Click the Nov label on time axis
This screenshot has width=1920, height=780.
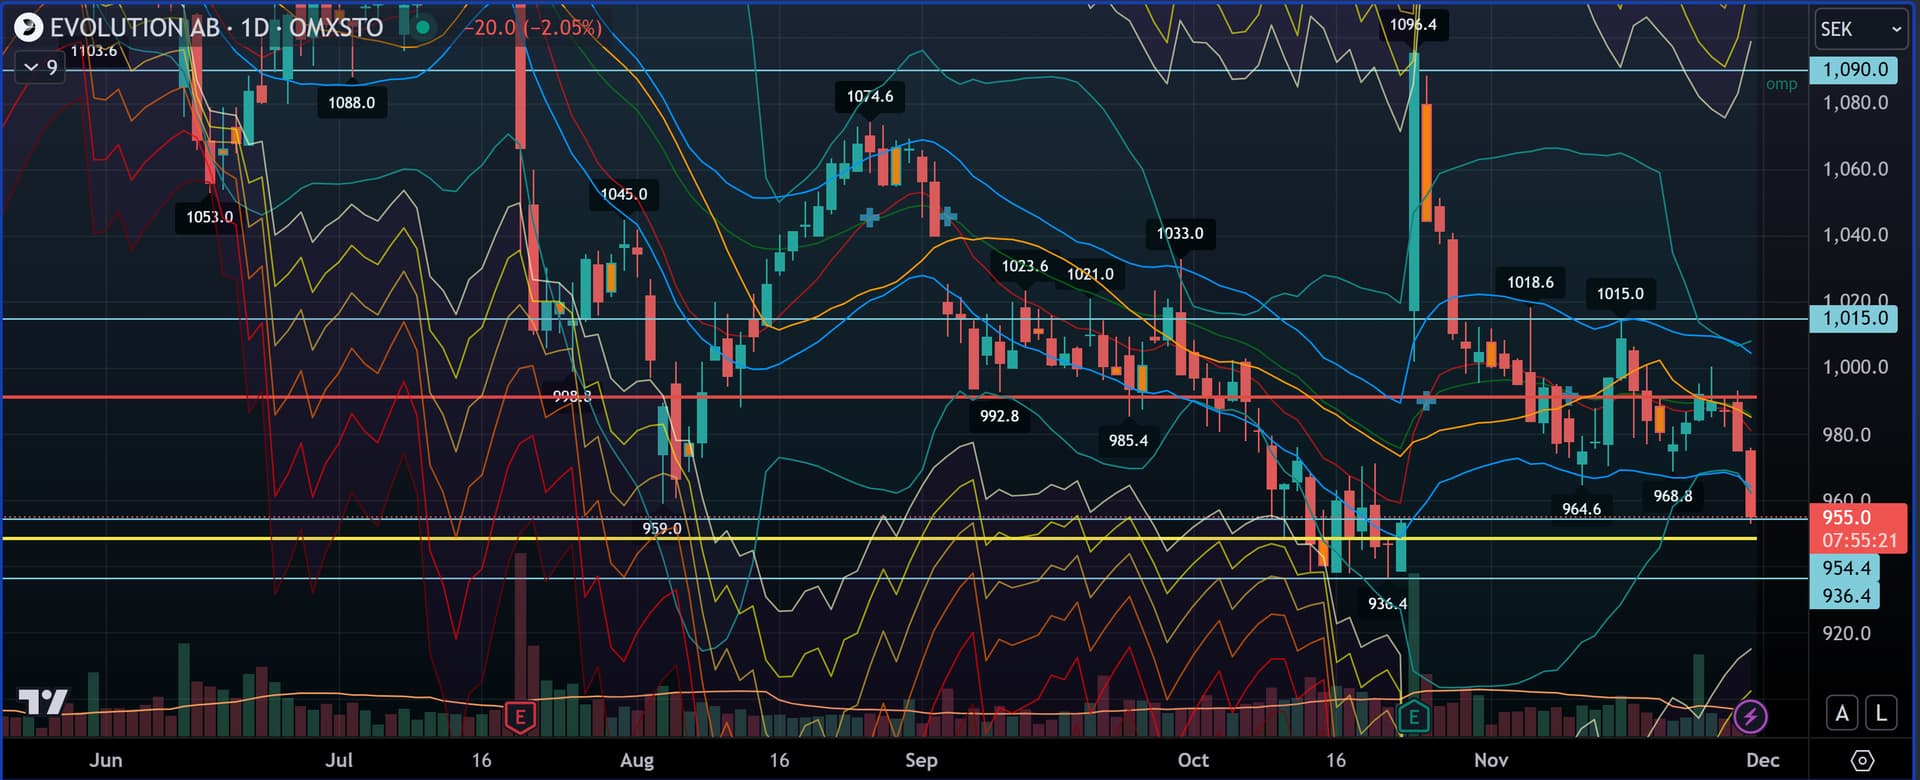point(1491,760)
